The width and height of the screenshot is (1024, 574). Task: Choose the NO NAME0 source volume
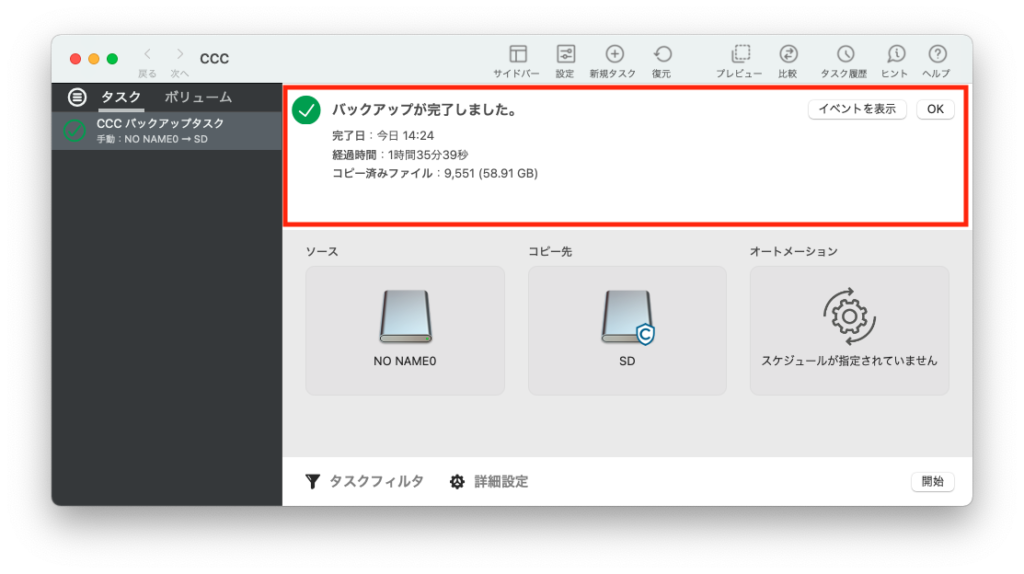tap(405, 330)
